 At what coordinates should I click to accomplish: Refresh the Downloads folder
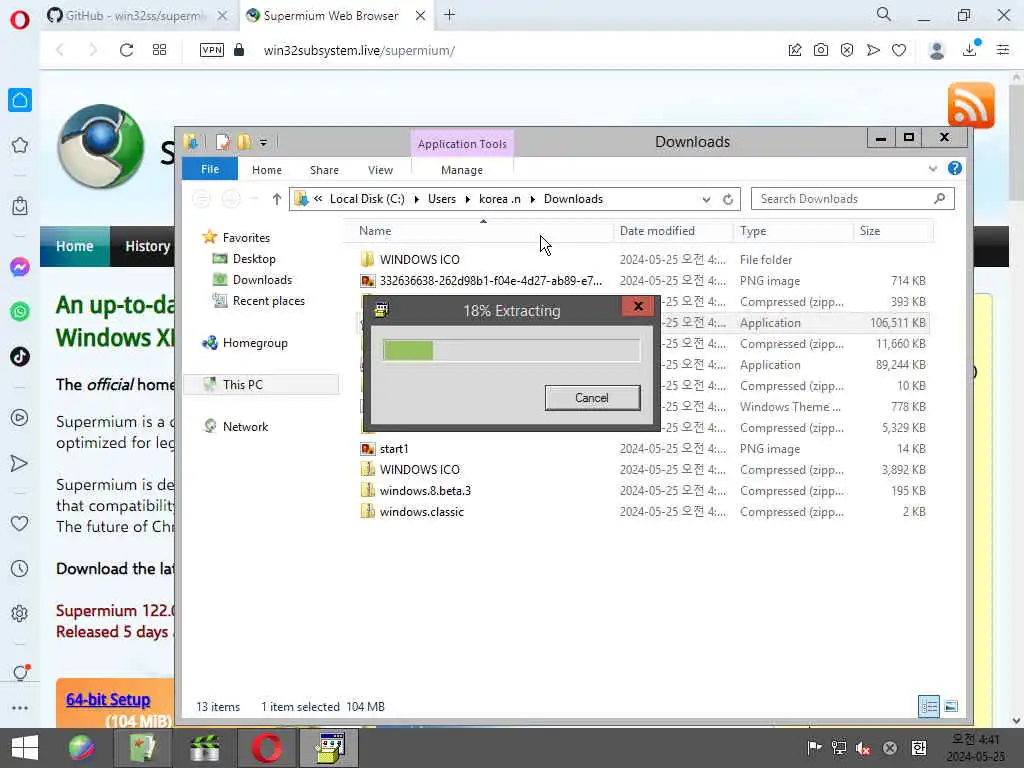[728, 199]
